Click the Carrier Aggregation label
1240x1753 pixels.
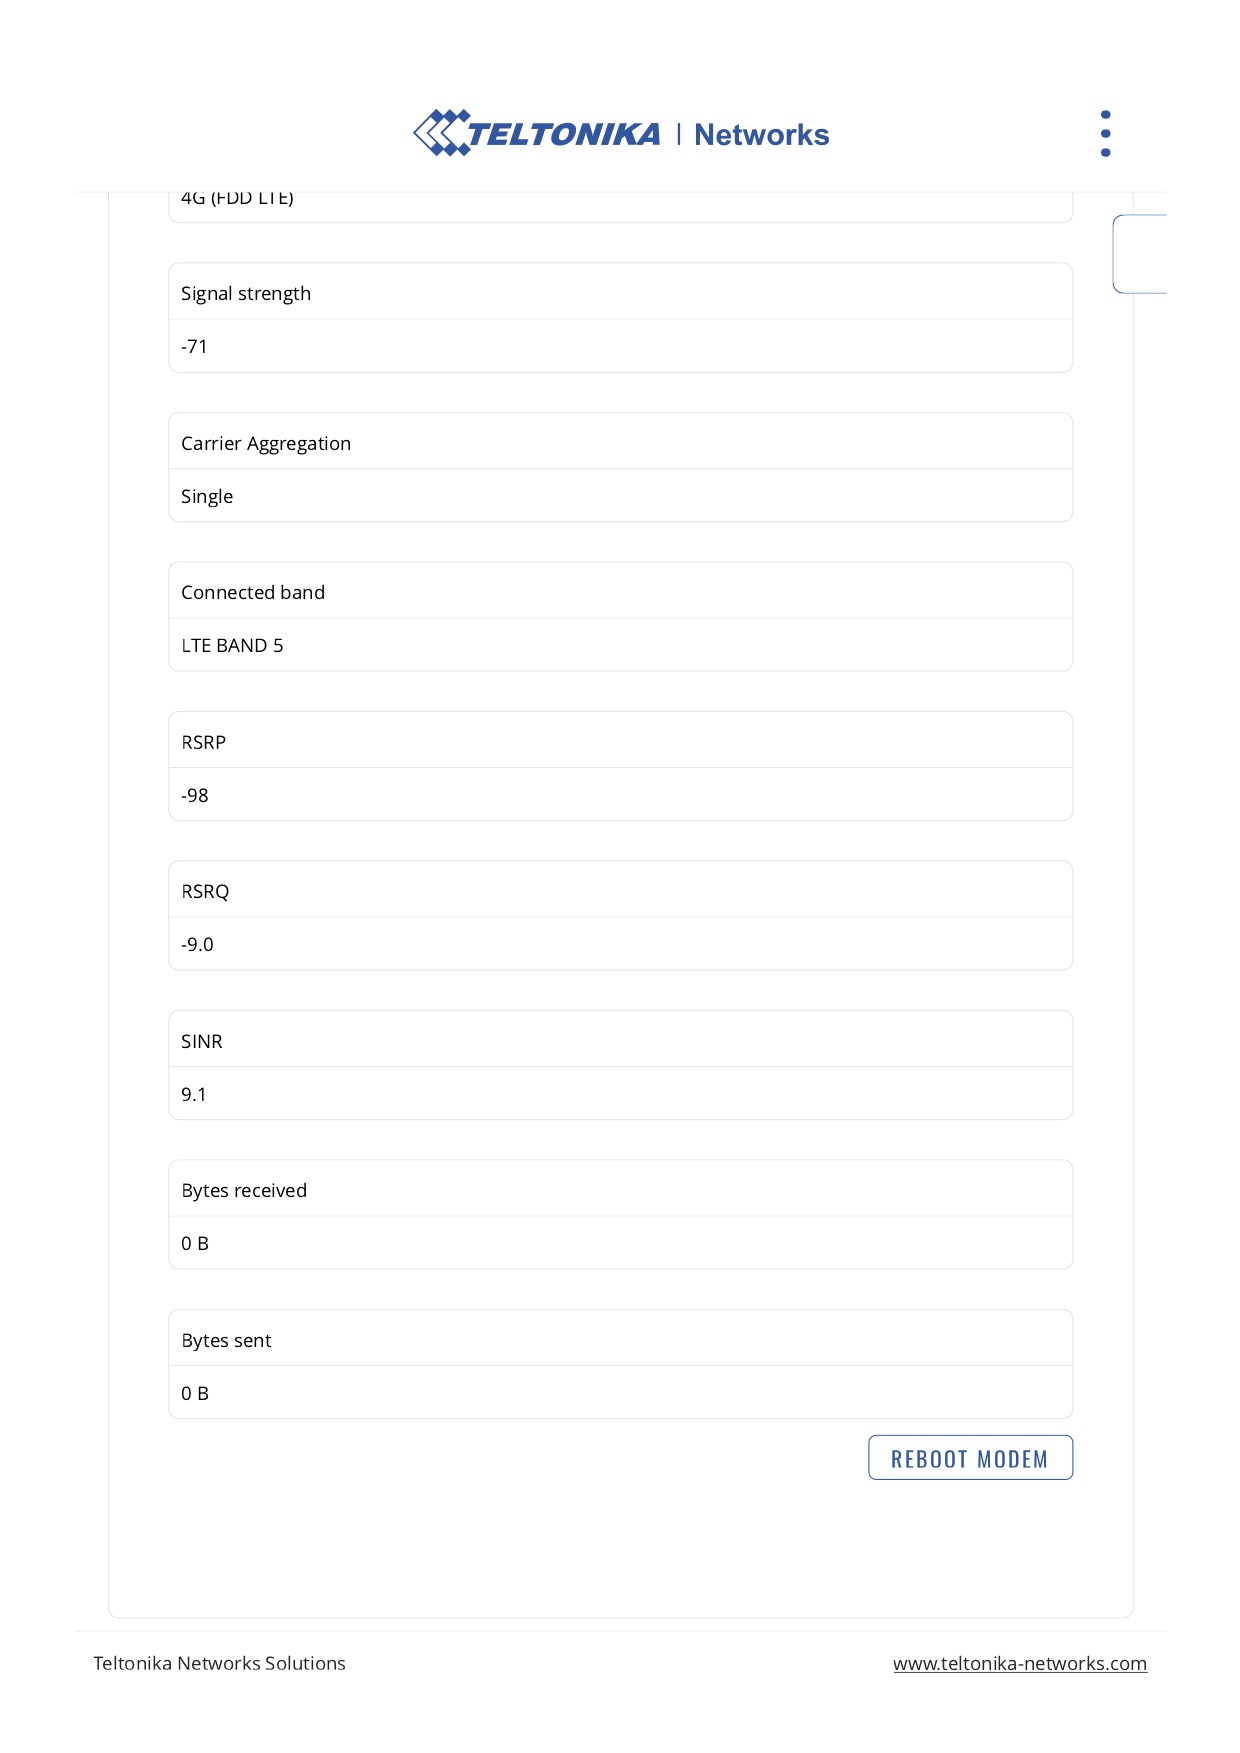[266, 444]
